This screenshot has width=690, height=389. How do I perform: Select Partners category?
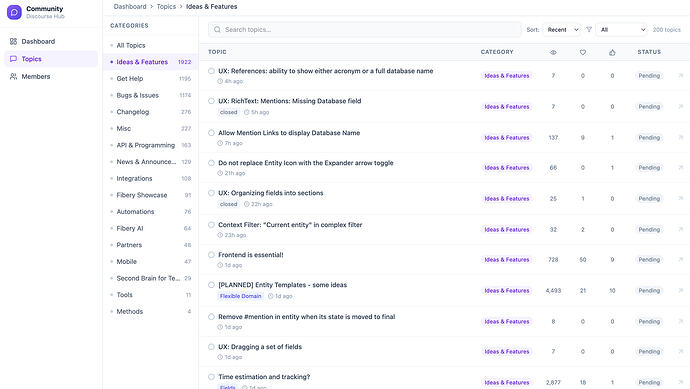[150, 245]
